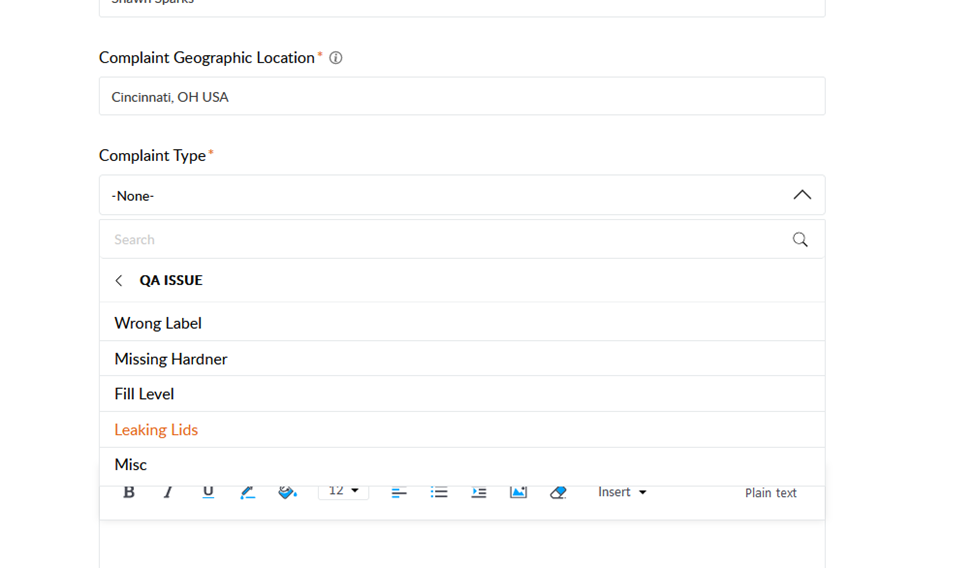
Task: Toggle italic text formatting
Action: [168, 492]
